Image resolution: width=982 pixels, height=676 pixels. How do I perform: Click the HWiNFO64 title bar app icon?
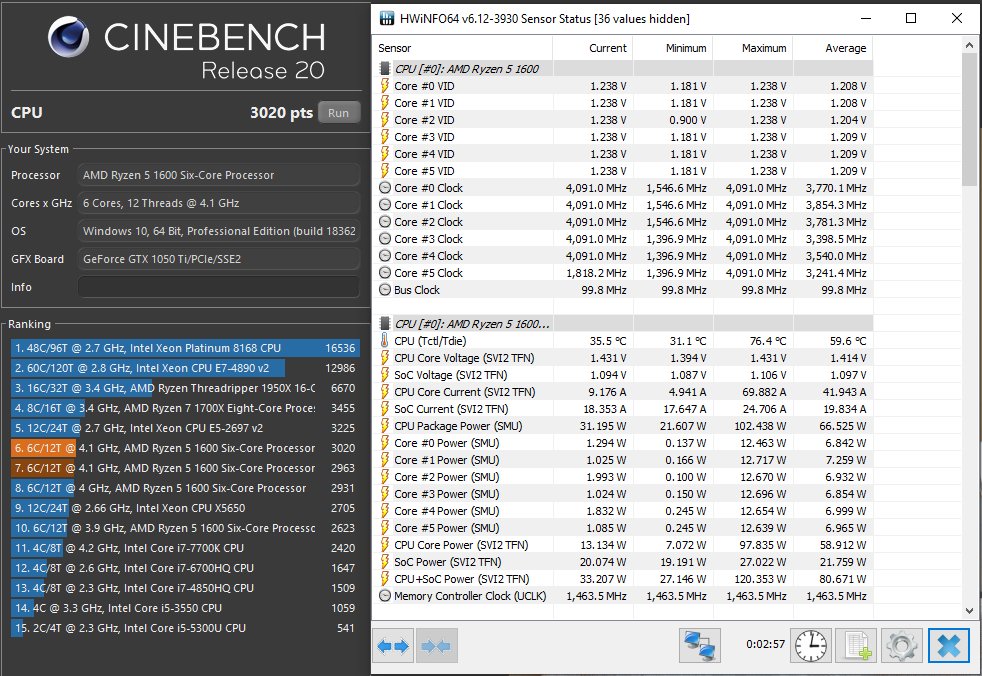click(387, 18)
